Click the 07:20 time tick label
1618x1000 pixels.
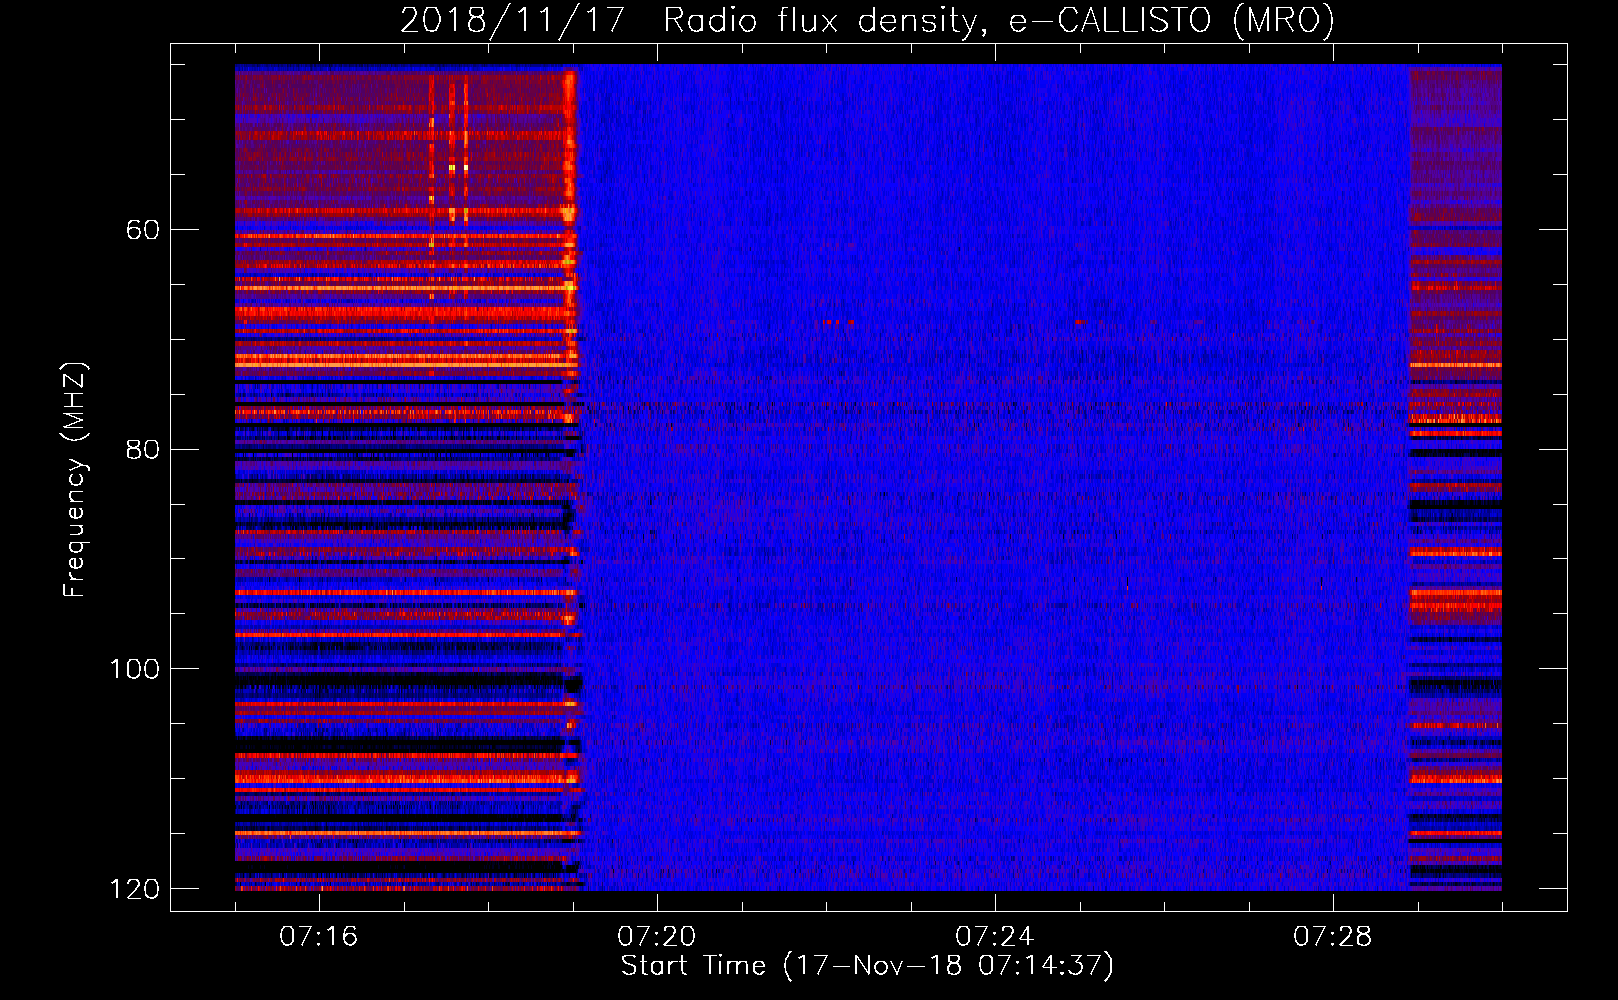pos(656,937)
